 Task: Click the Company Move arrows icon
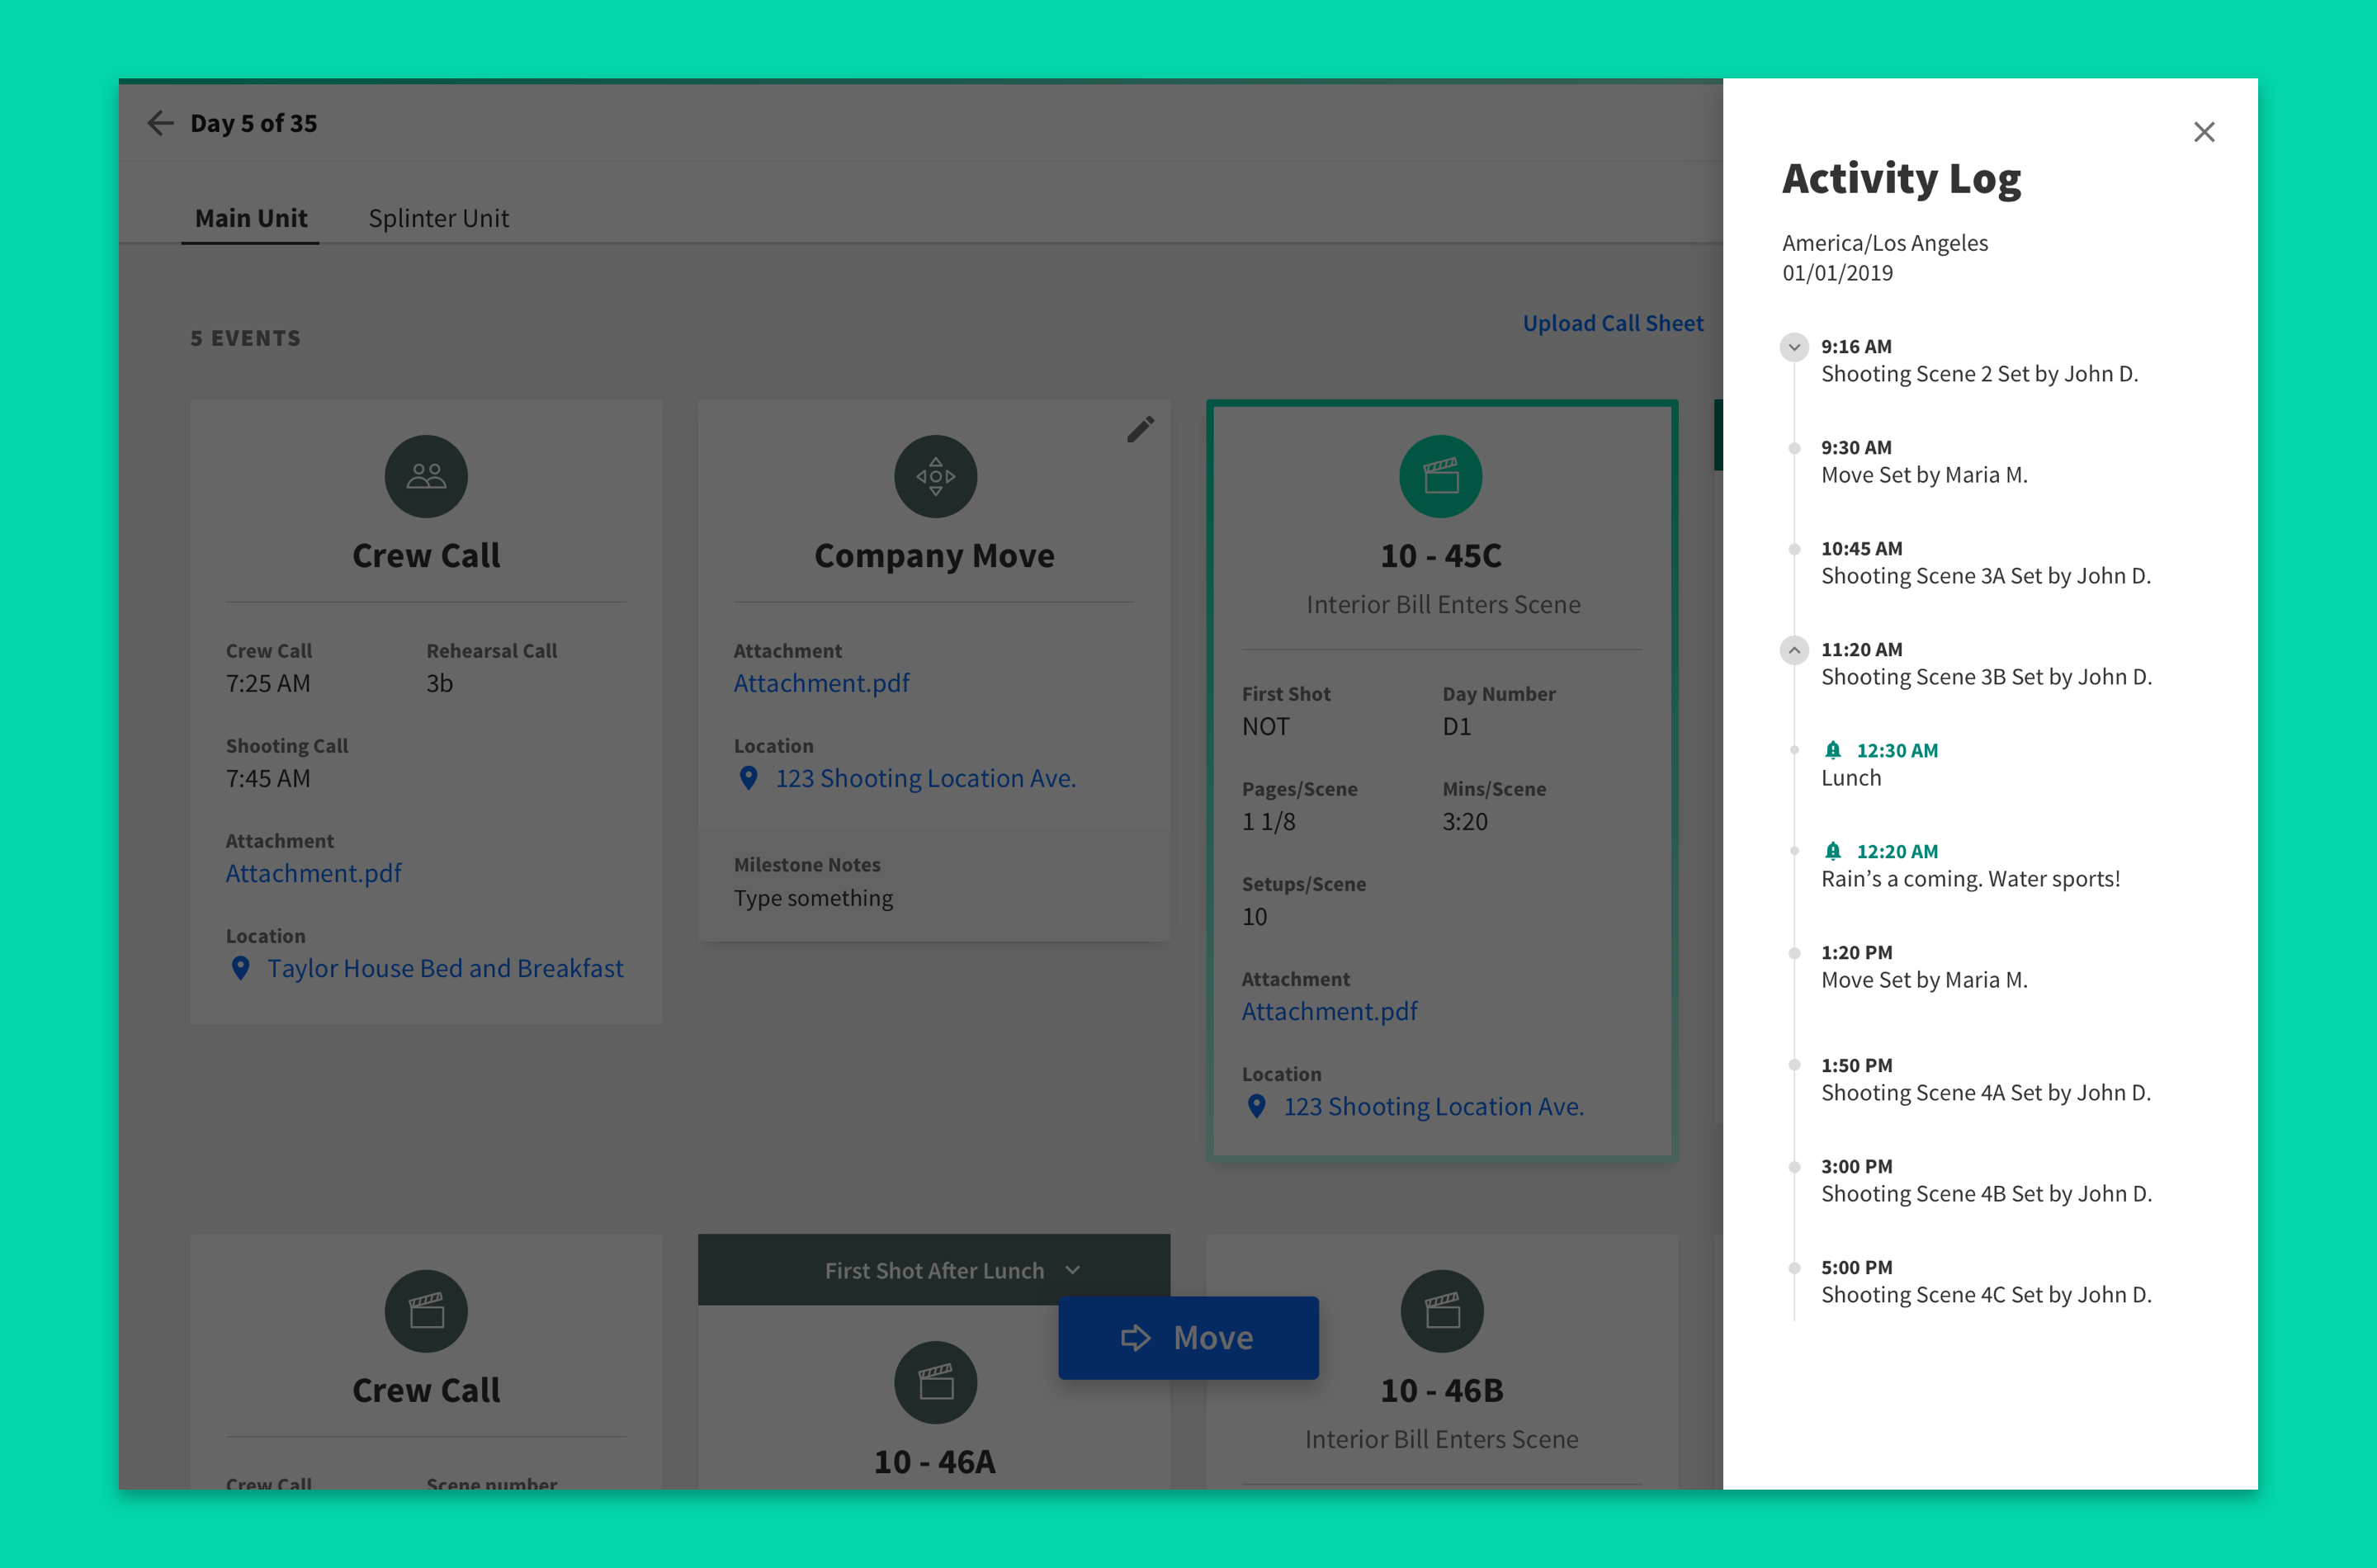tap(935, 476)
